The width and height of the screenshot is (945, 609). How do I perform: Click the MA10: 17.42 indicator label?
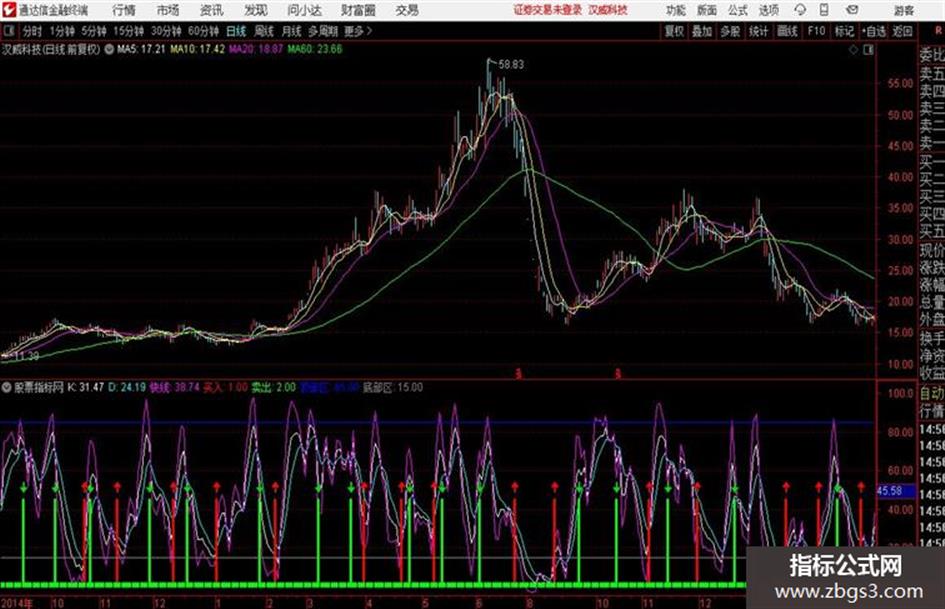(198, 49)
